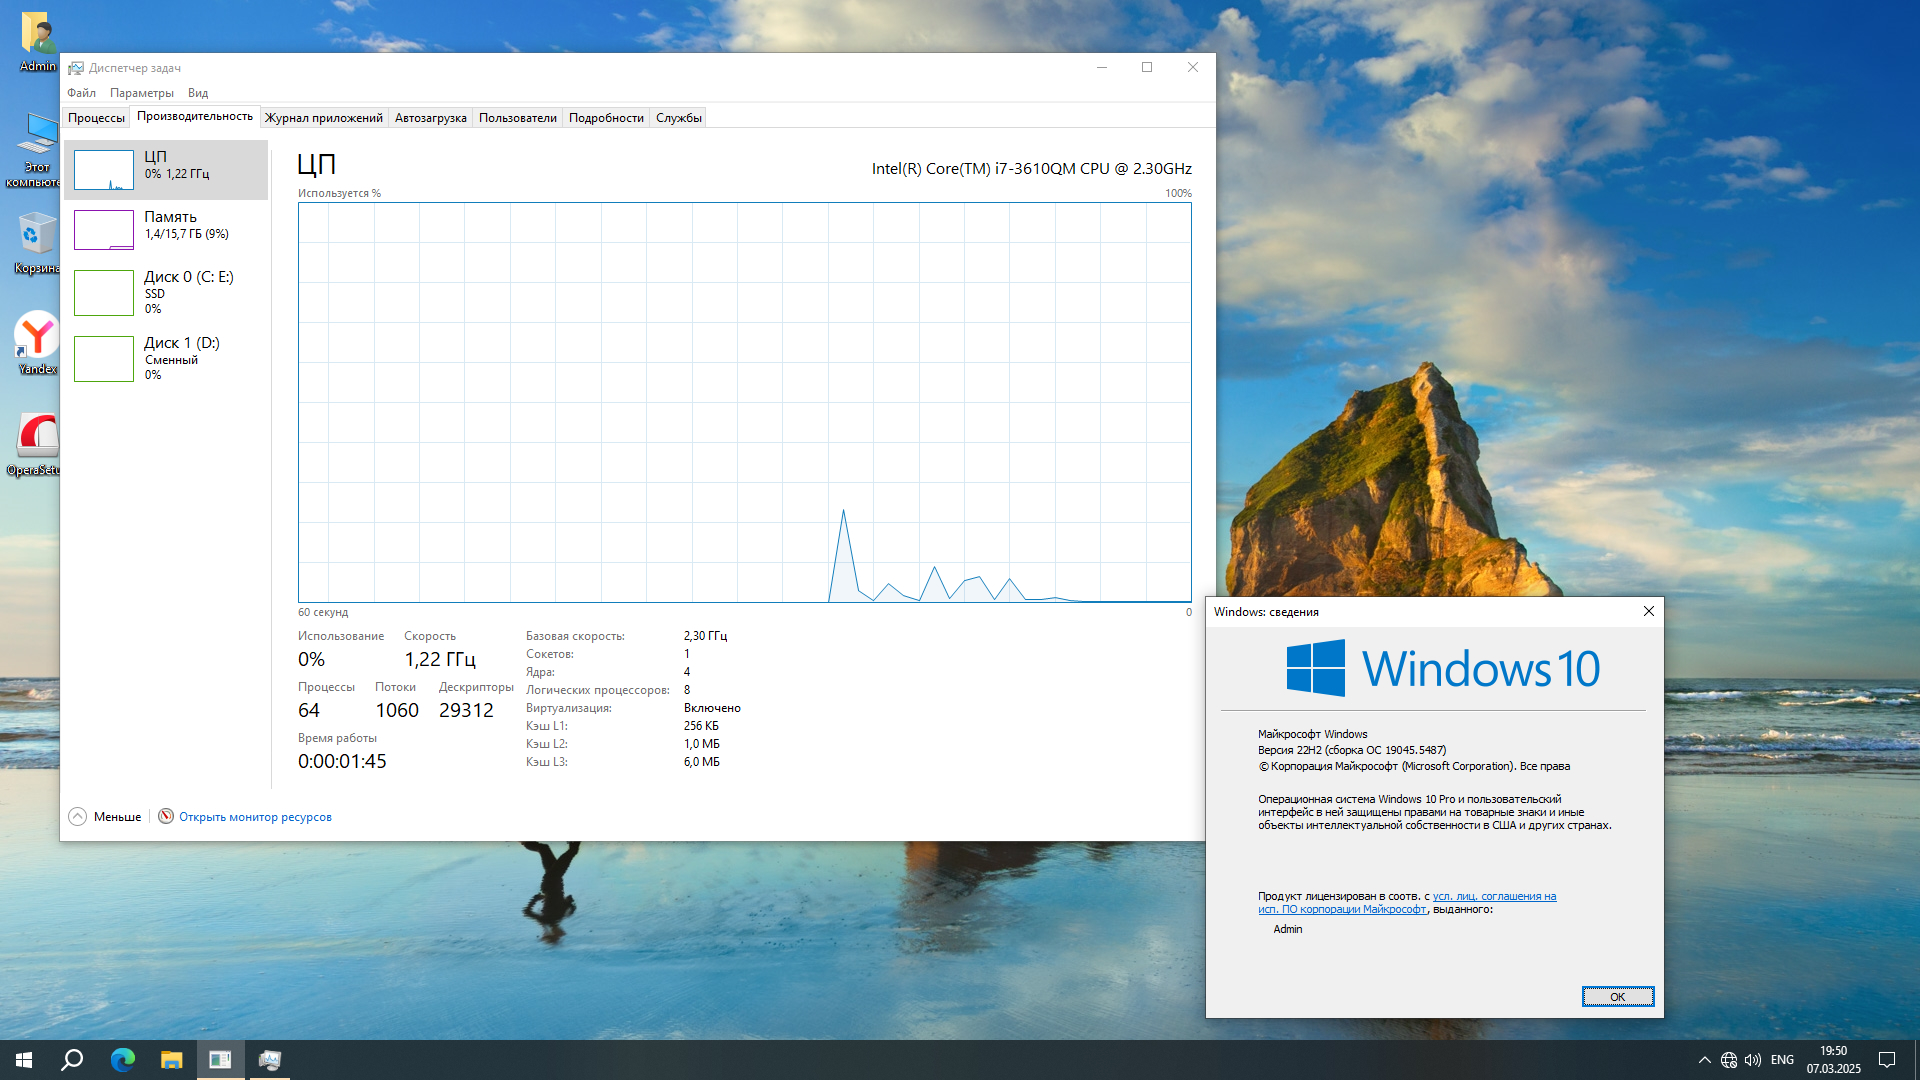Collapse view with Меньше chevron button
Viewport: 1920px width, 1080px height.
pos(78,817)
